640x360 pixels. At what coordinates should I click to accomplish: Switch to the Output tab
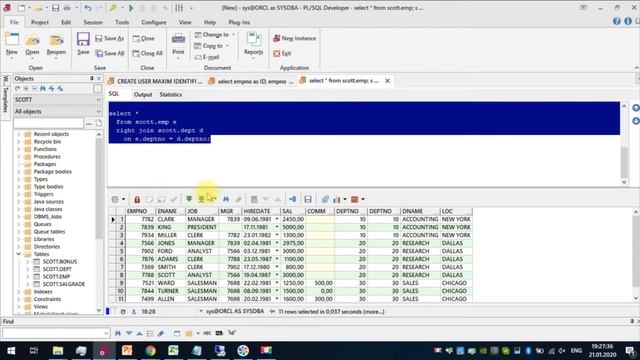pyautogui.click(x=143, y=94)
